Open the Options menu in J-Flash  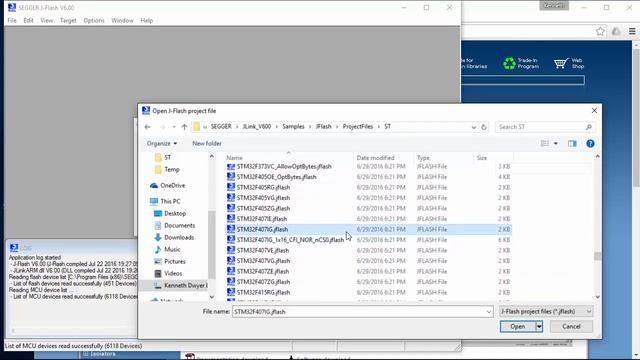click(x=94, y=20)
